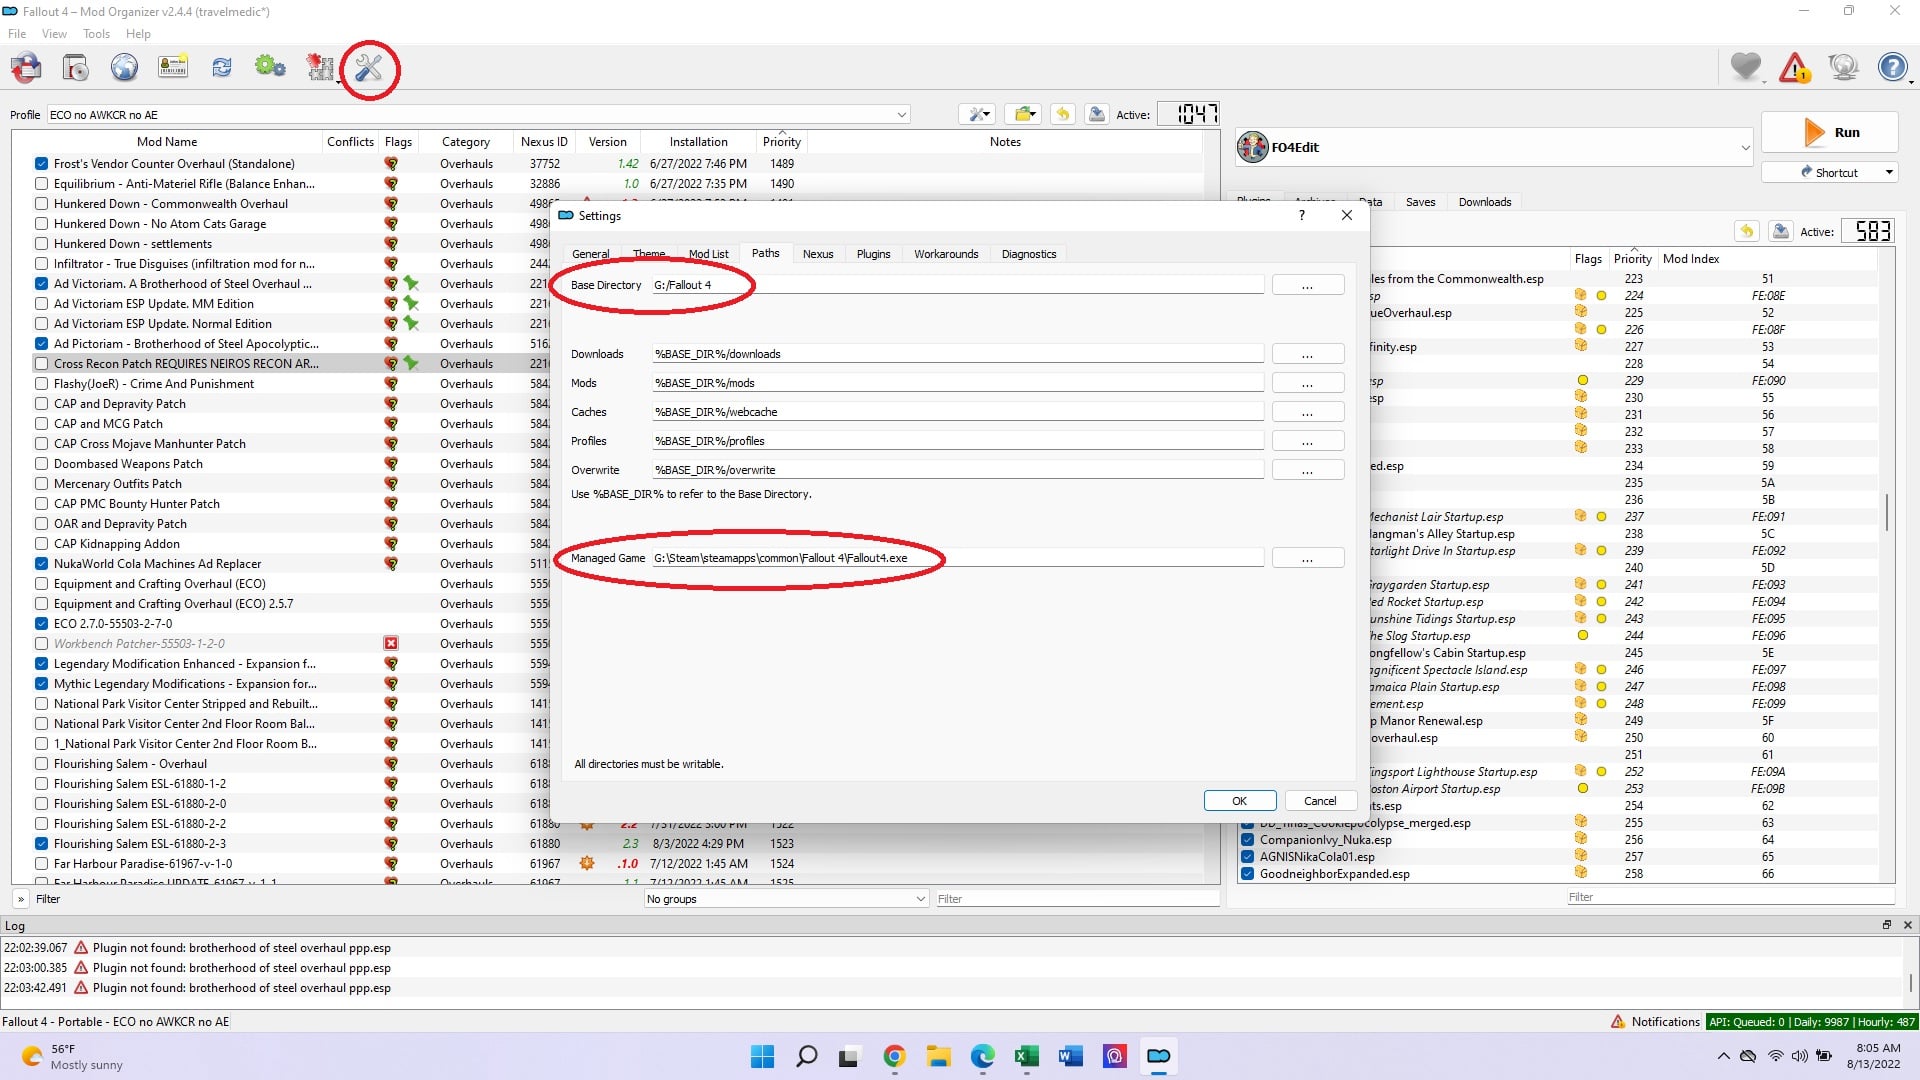The height and width of the screenshot is (1080, 1920).
Task: Click the Settings dialog help question mark
Action: pos(1301,215)
